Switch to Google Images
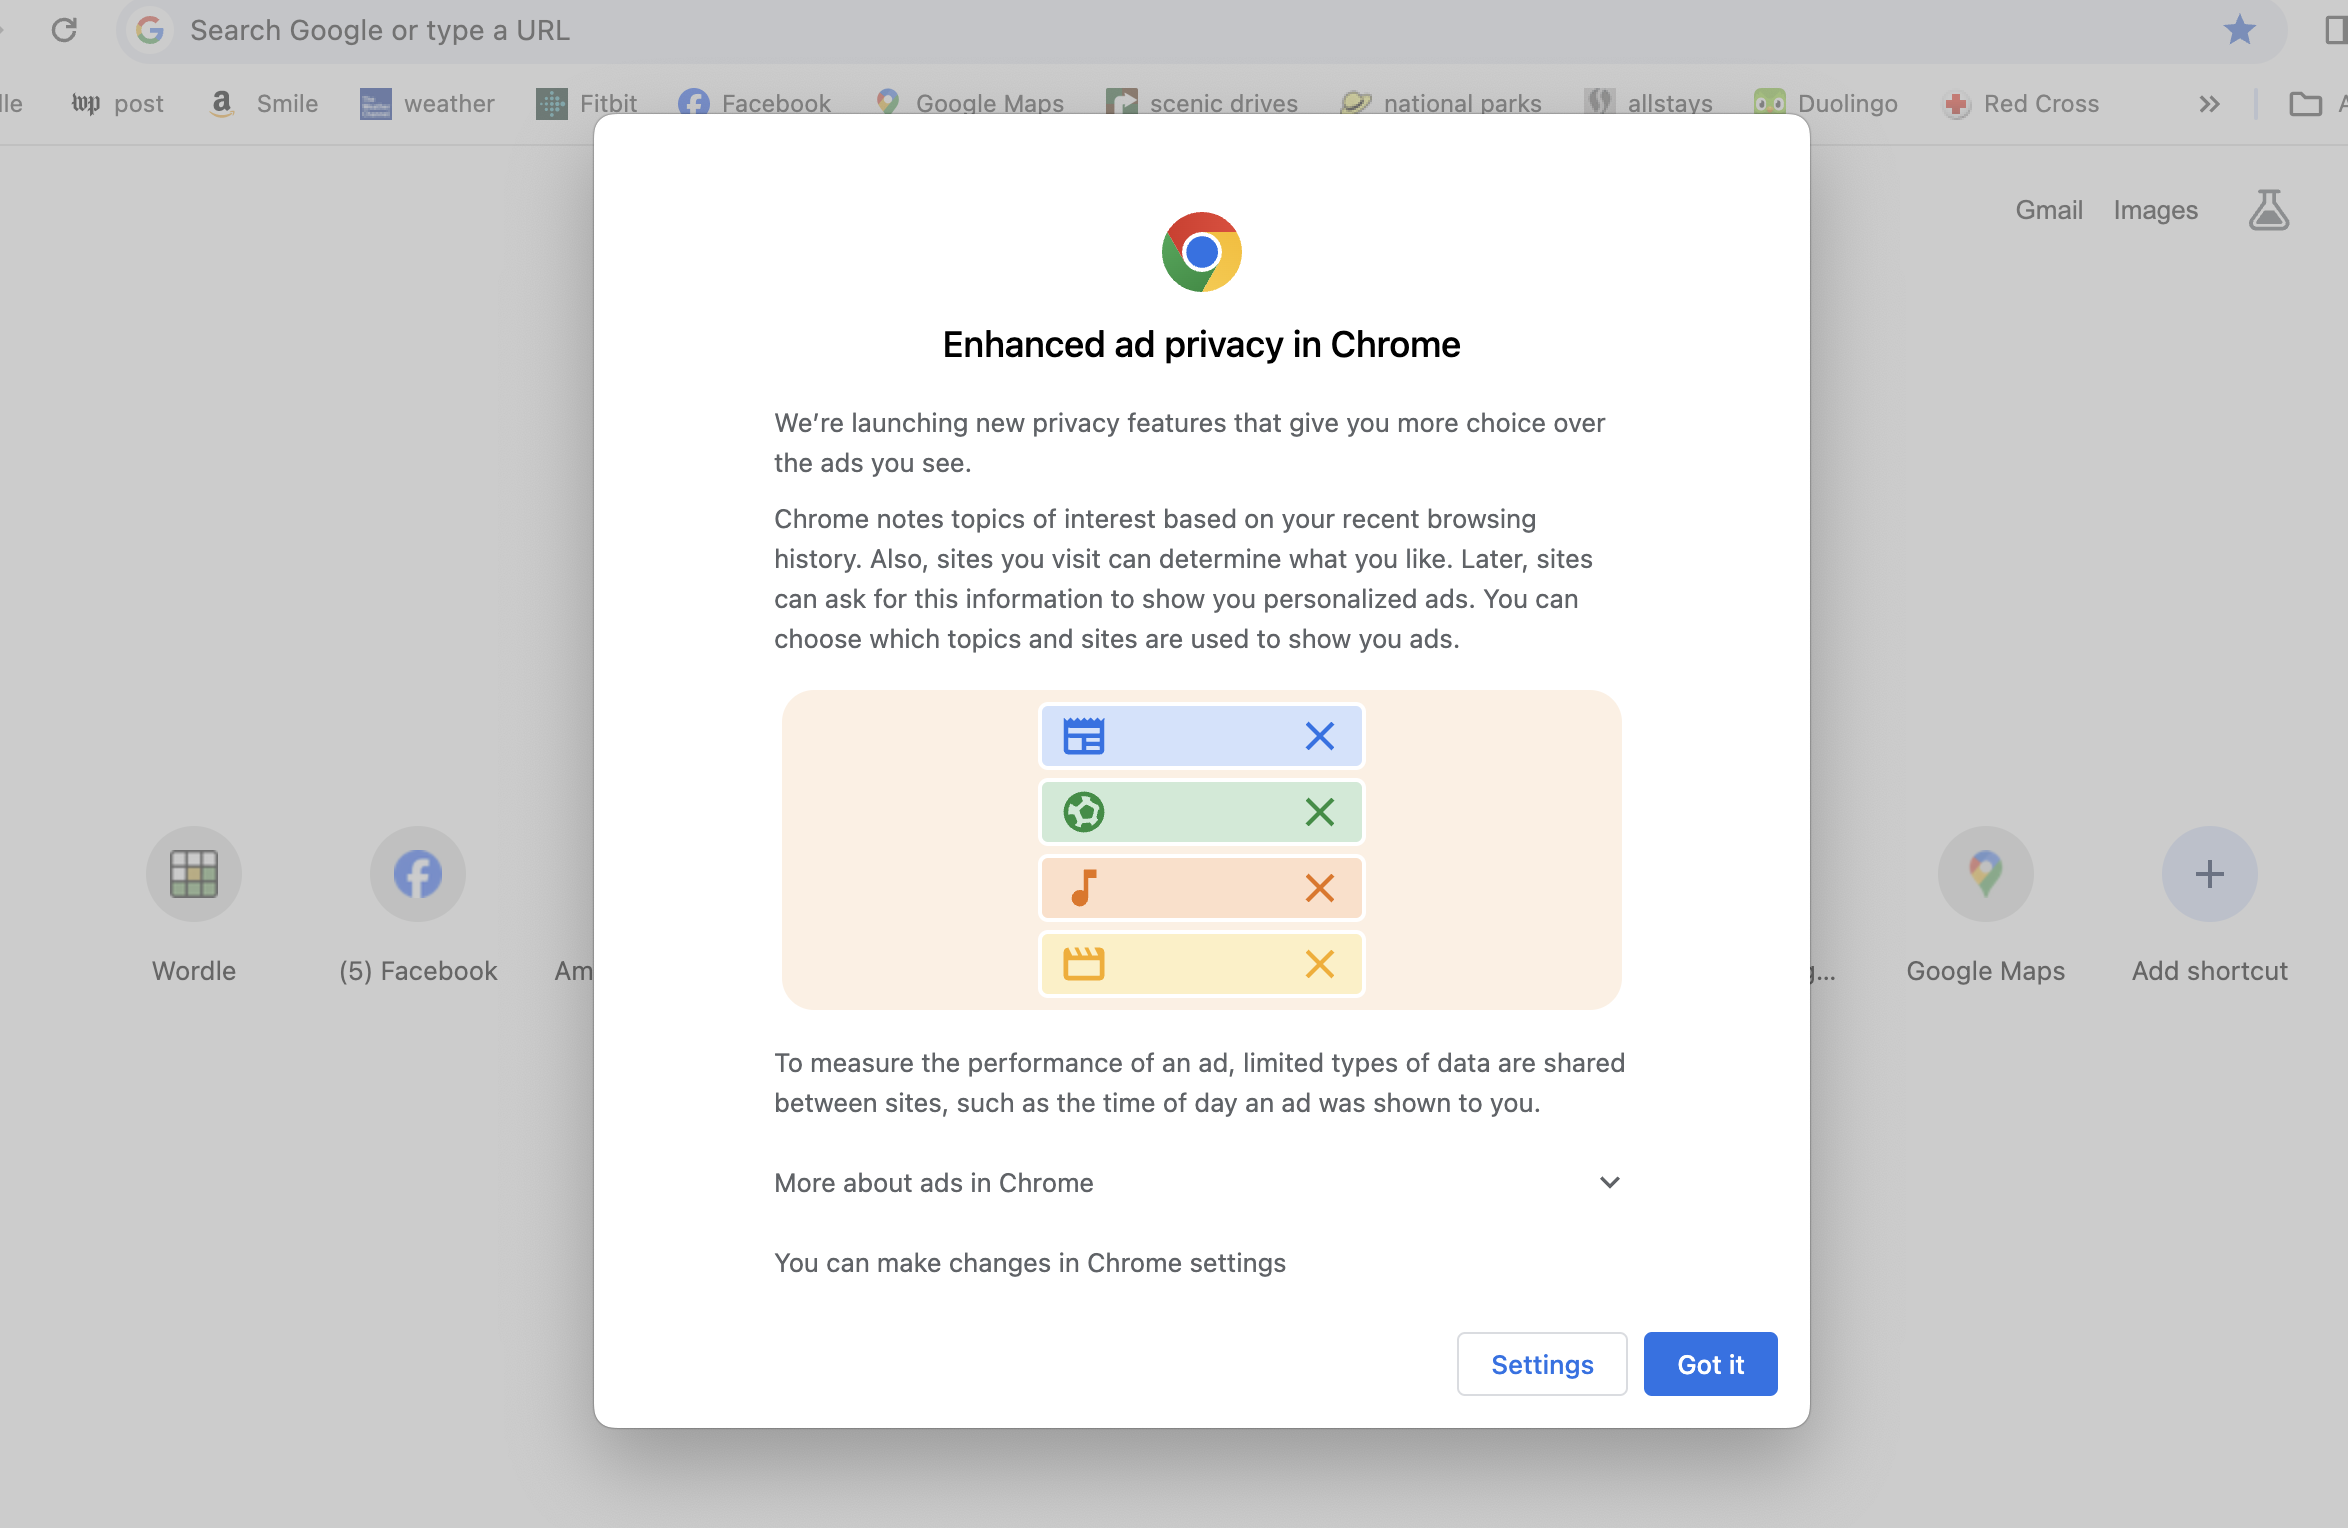This screenshot has width=2348, height=1528. tap(2155, 210)
